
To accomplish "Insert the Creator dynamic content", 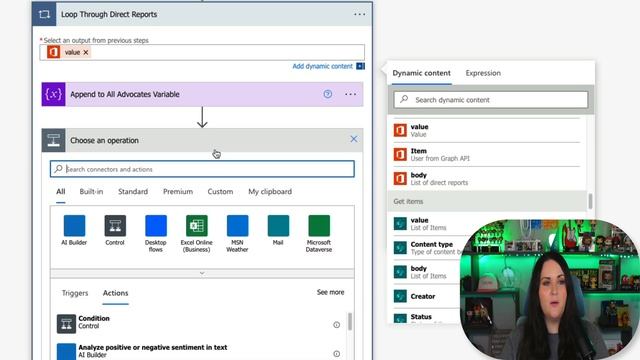I will [x=427, y=296].
